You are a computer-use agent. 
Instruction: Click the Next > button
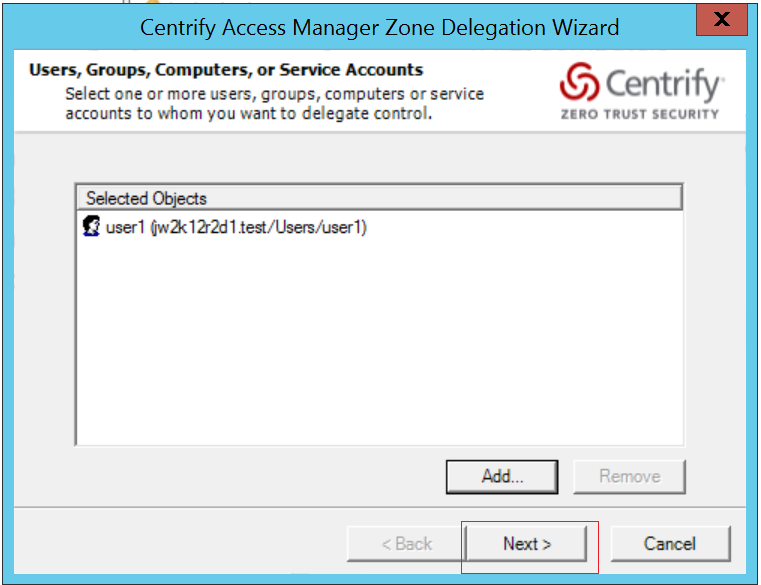[527, 544]
